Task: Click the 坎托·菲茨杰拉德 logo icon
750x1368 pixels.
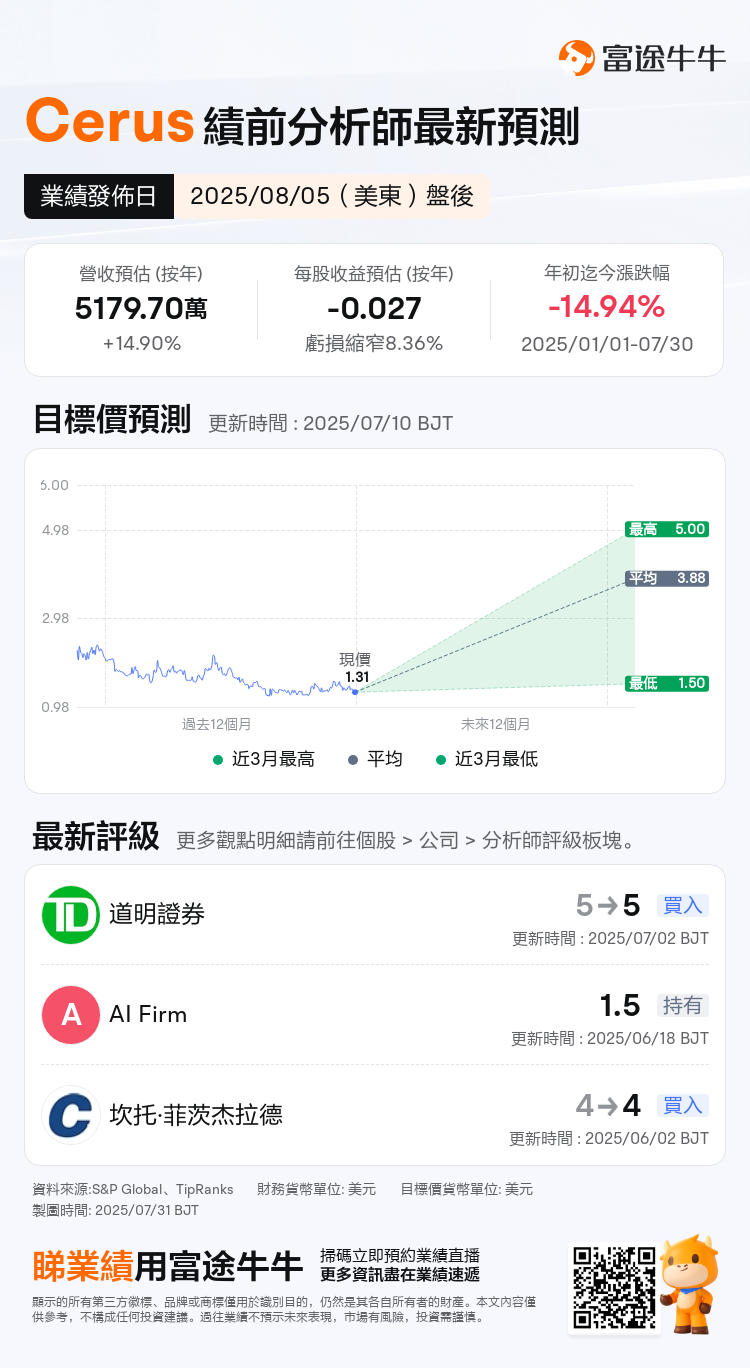Action: [71, 1114]
